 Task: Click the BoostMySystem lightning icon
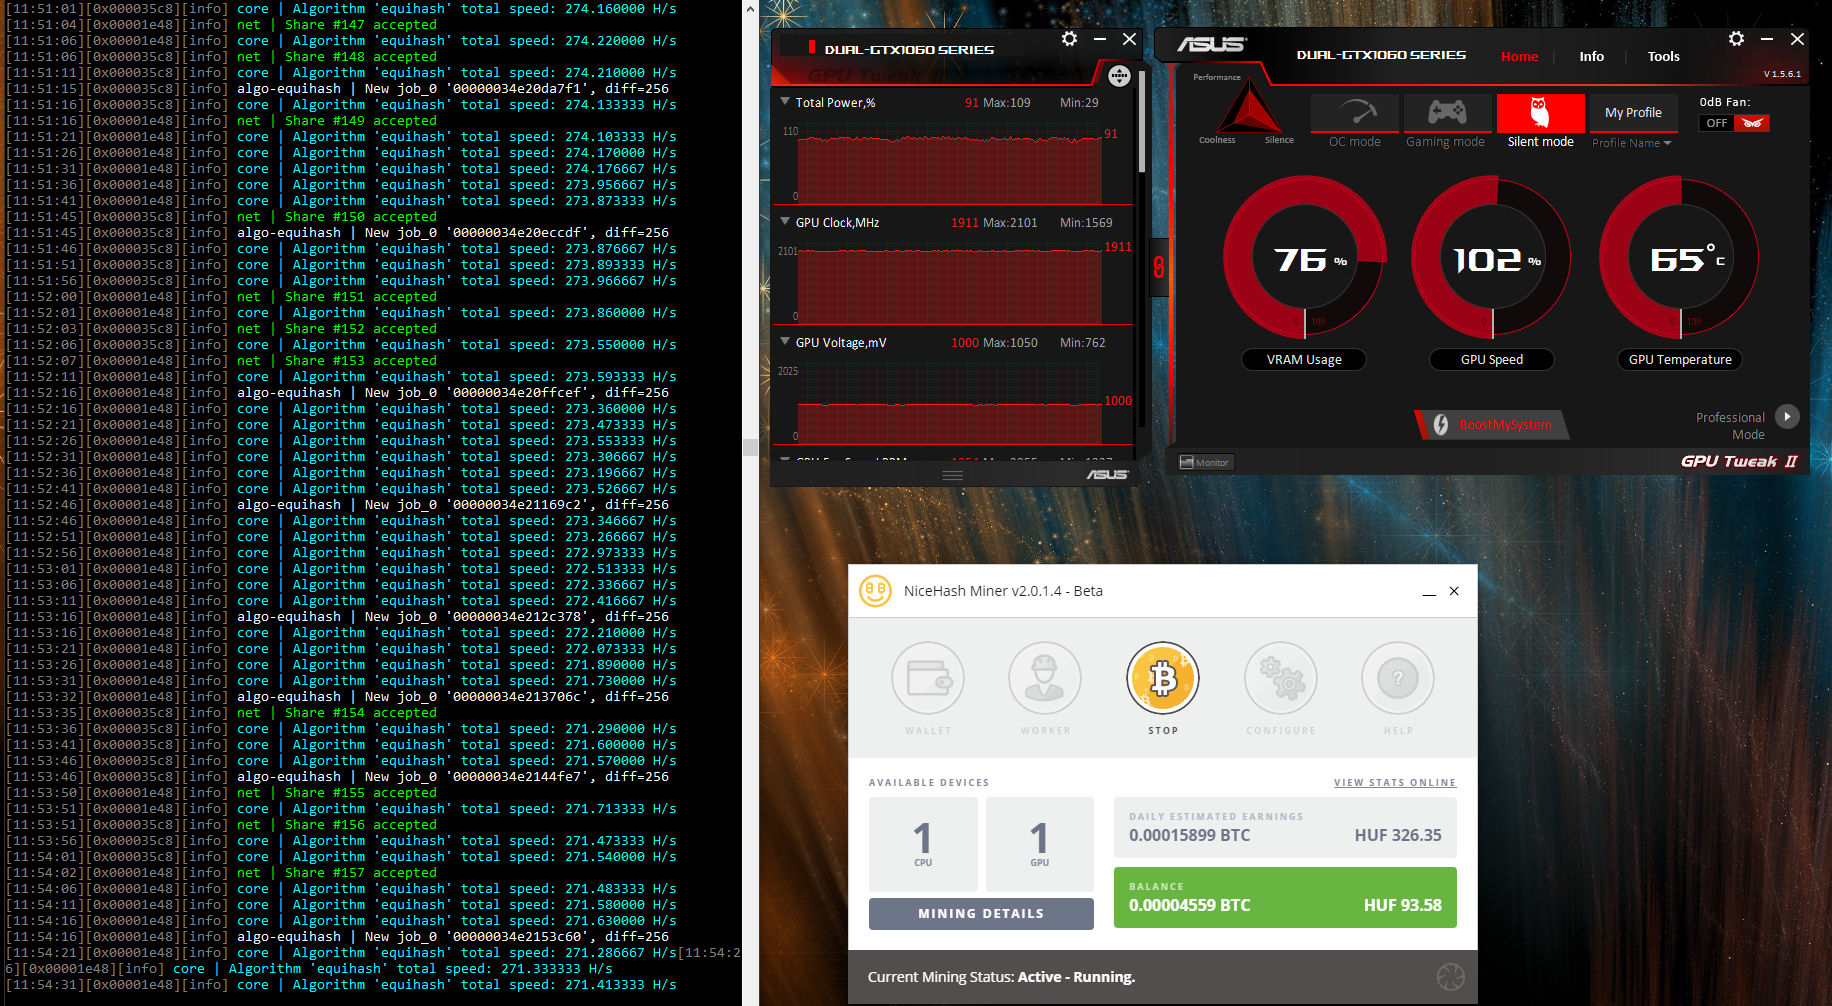(1441, 425)
